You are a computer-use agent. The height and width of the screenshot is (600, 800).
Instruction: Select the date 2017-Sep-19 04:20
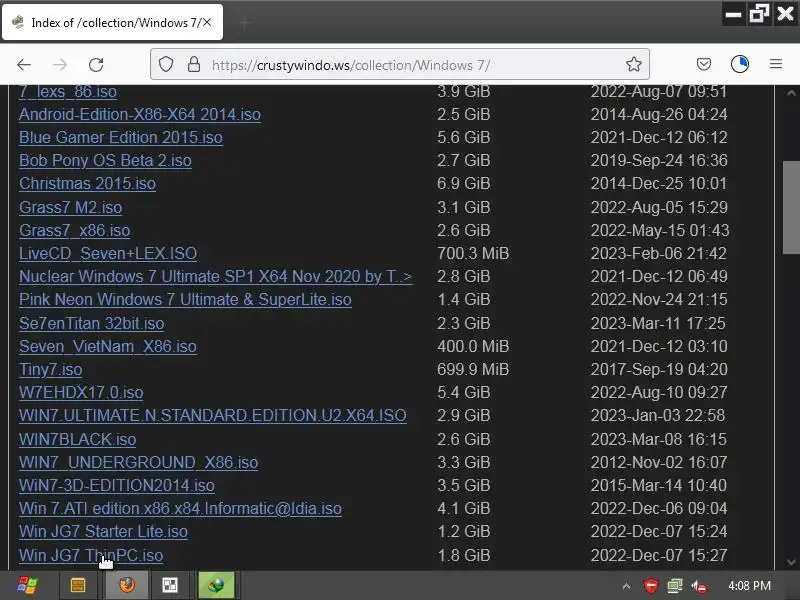[x=659, y=369]
